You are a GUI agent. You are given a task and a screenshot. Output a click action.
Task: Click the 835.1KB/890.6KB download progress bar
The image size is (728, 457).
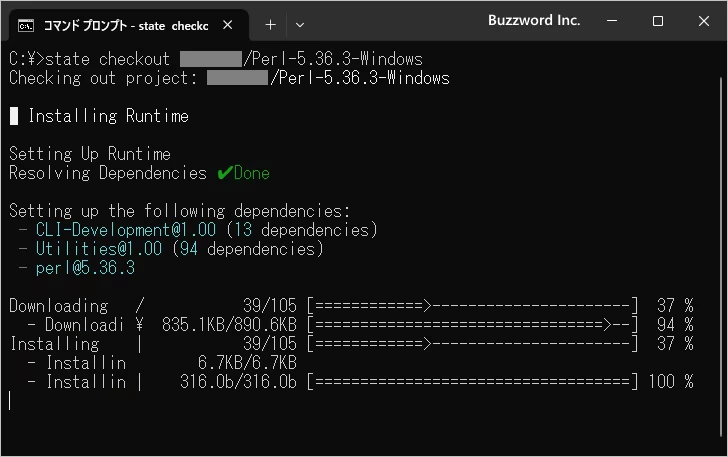(x=473, y=325)
